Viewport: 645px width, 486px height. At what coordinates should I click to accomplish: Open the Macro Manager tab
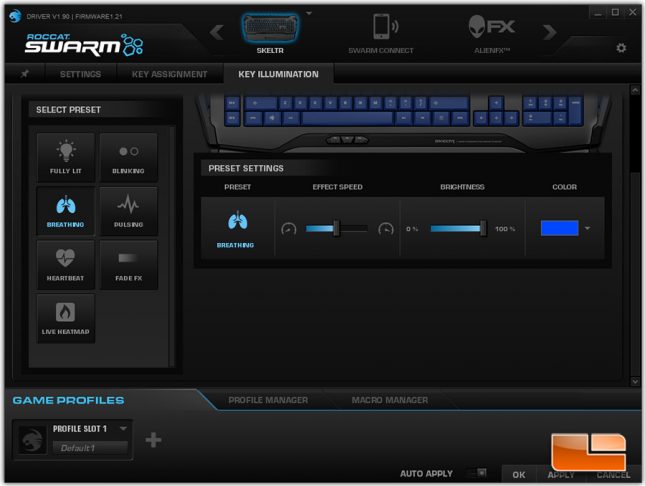[390, 400]
